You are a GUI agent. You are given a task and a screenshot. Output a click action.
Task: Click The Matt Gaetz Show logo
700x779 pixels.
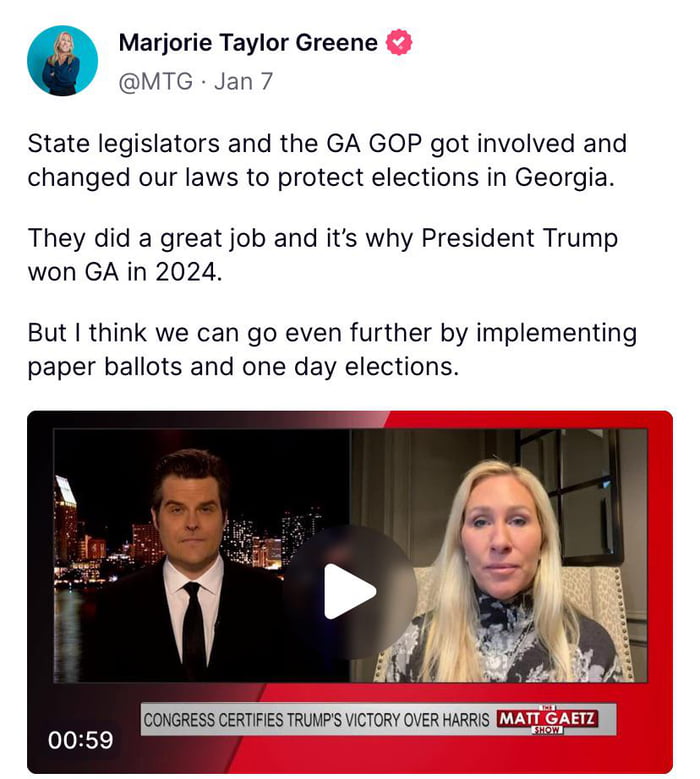click(x=547, y=719)
